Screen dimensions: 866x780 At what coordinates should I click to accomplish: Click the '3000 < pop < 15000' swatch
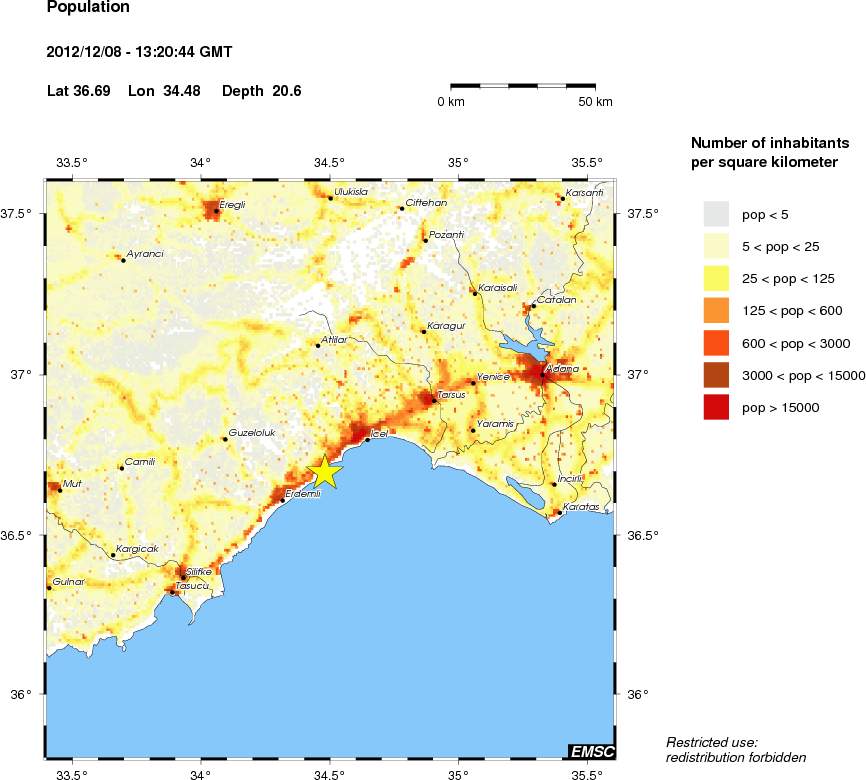pyautogui.click(x=716, y=375)
